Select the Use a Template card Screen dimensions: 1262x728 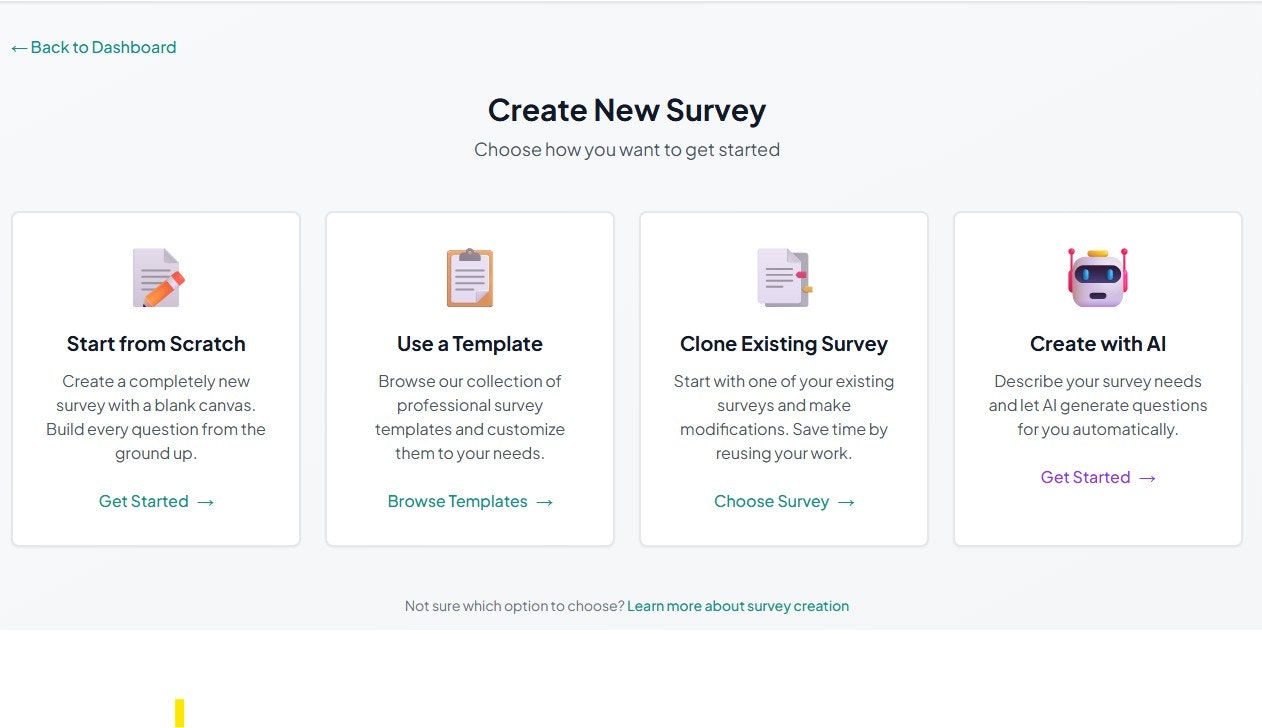pyautogui.click(x=469, y=377)
